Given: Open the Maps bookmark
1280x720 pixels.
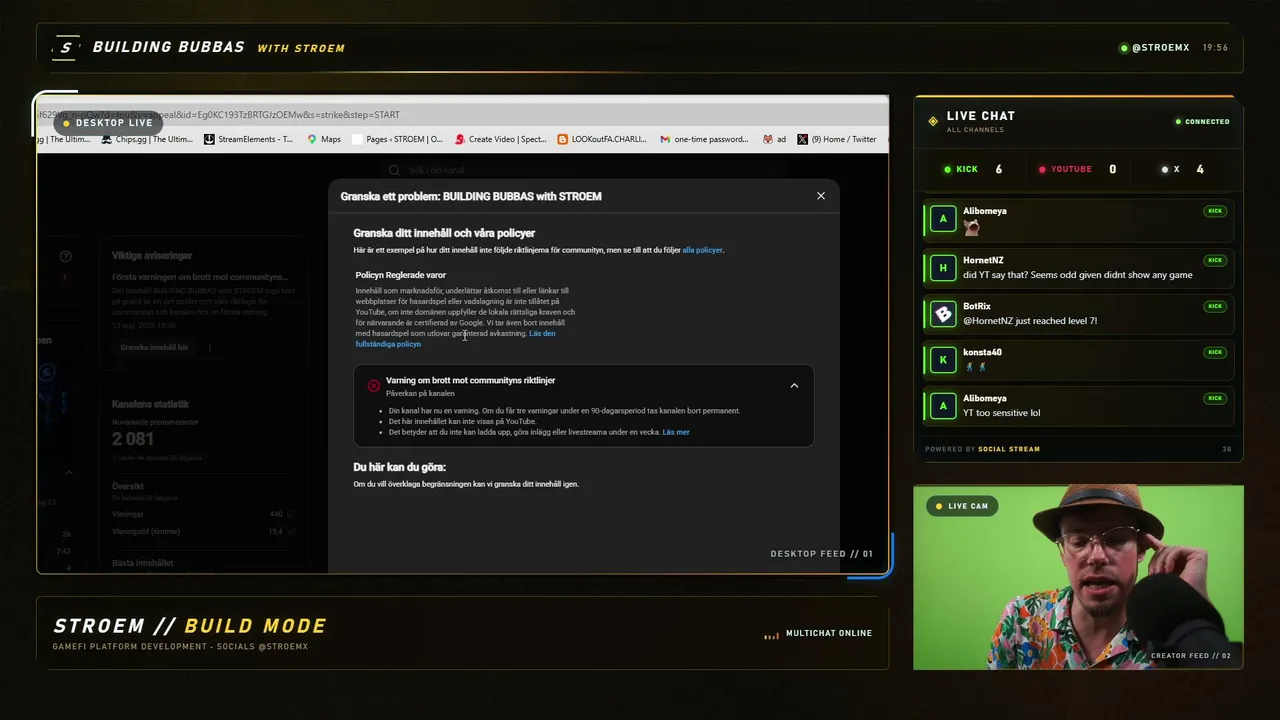Looking at the screenshot, I should (324, 139).
